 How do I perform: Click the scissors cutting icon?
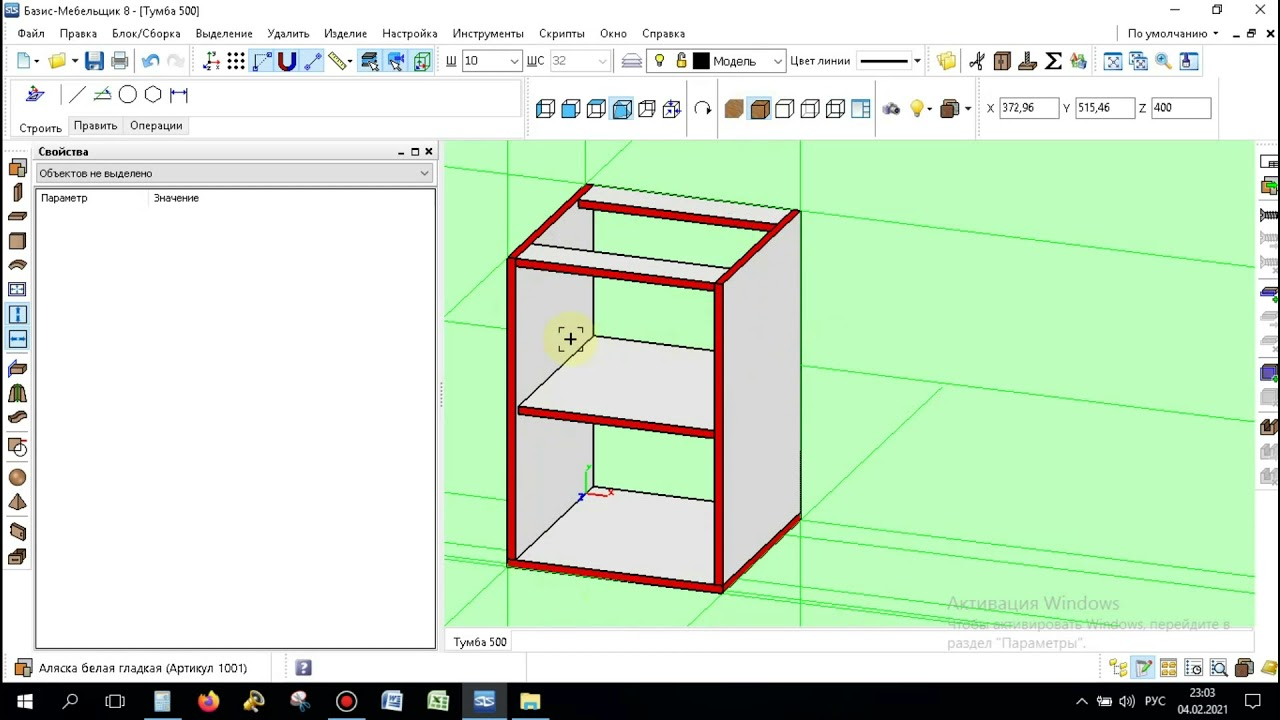977,61
